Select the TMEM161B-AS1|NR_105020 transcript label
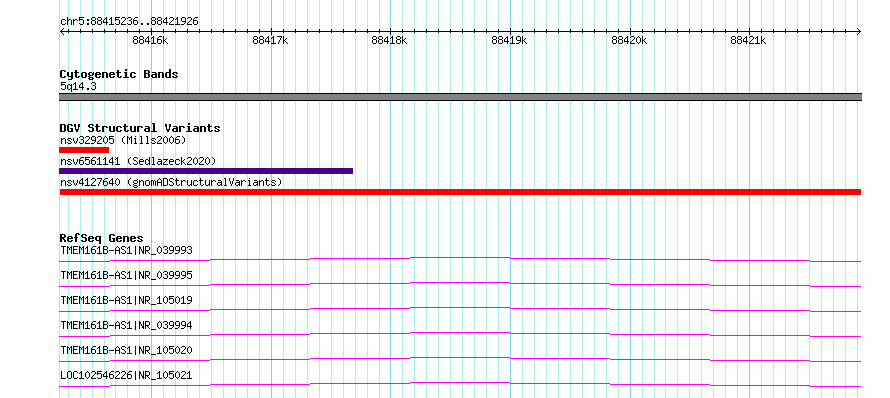Screen dimensions: 890x398 (x=127, y=350)
